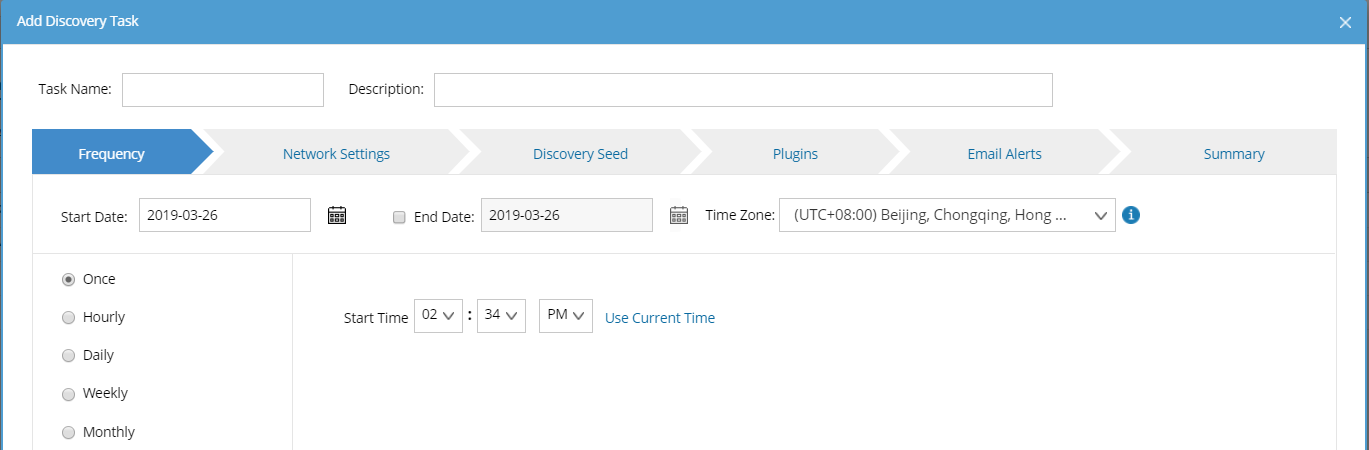Open the End Date calendar picker
This screenshot has height=450, width=1369.
click(x=679, y=215)
